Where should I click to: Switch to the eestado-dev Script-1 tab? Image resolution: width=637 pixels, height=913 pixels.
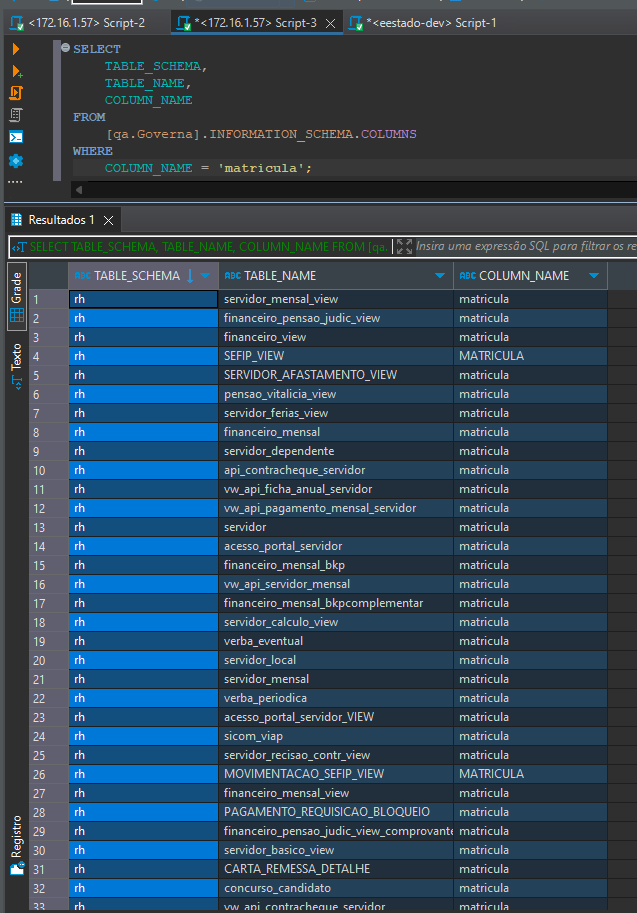[423, 23]
